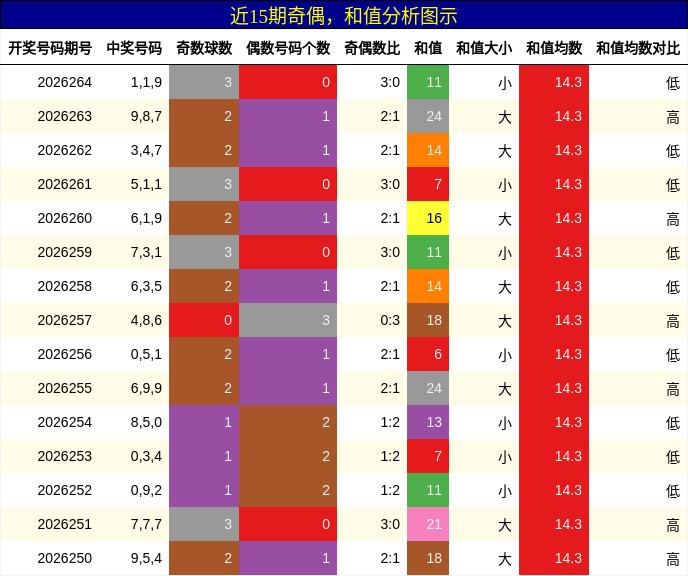
Task: Click 小 in row 2026256
Action: click(x=505, y=354)
